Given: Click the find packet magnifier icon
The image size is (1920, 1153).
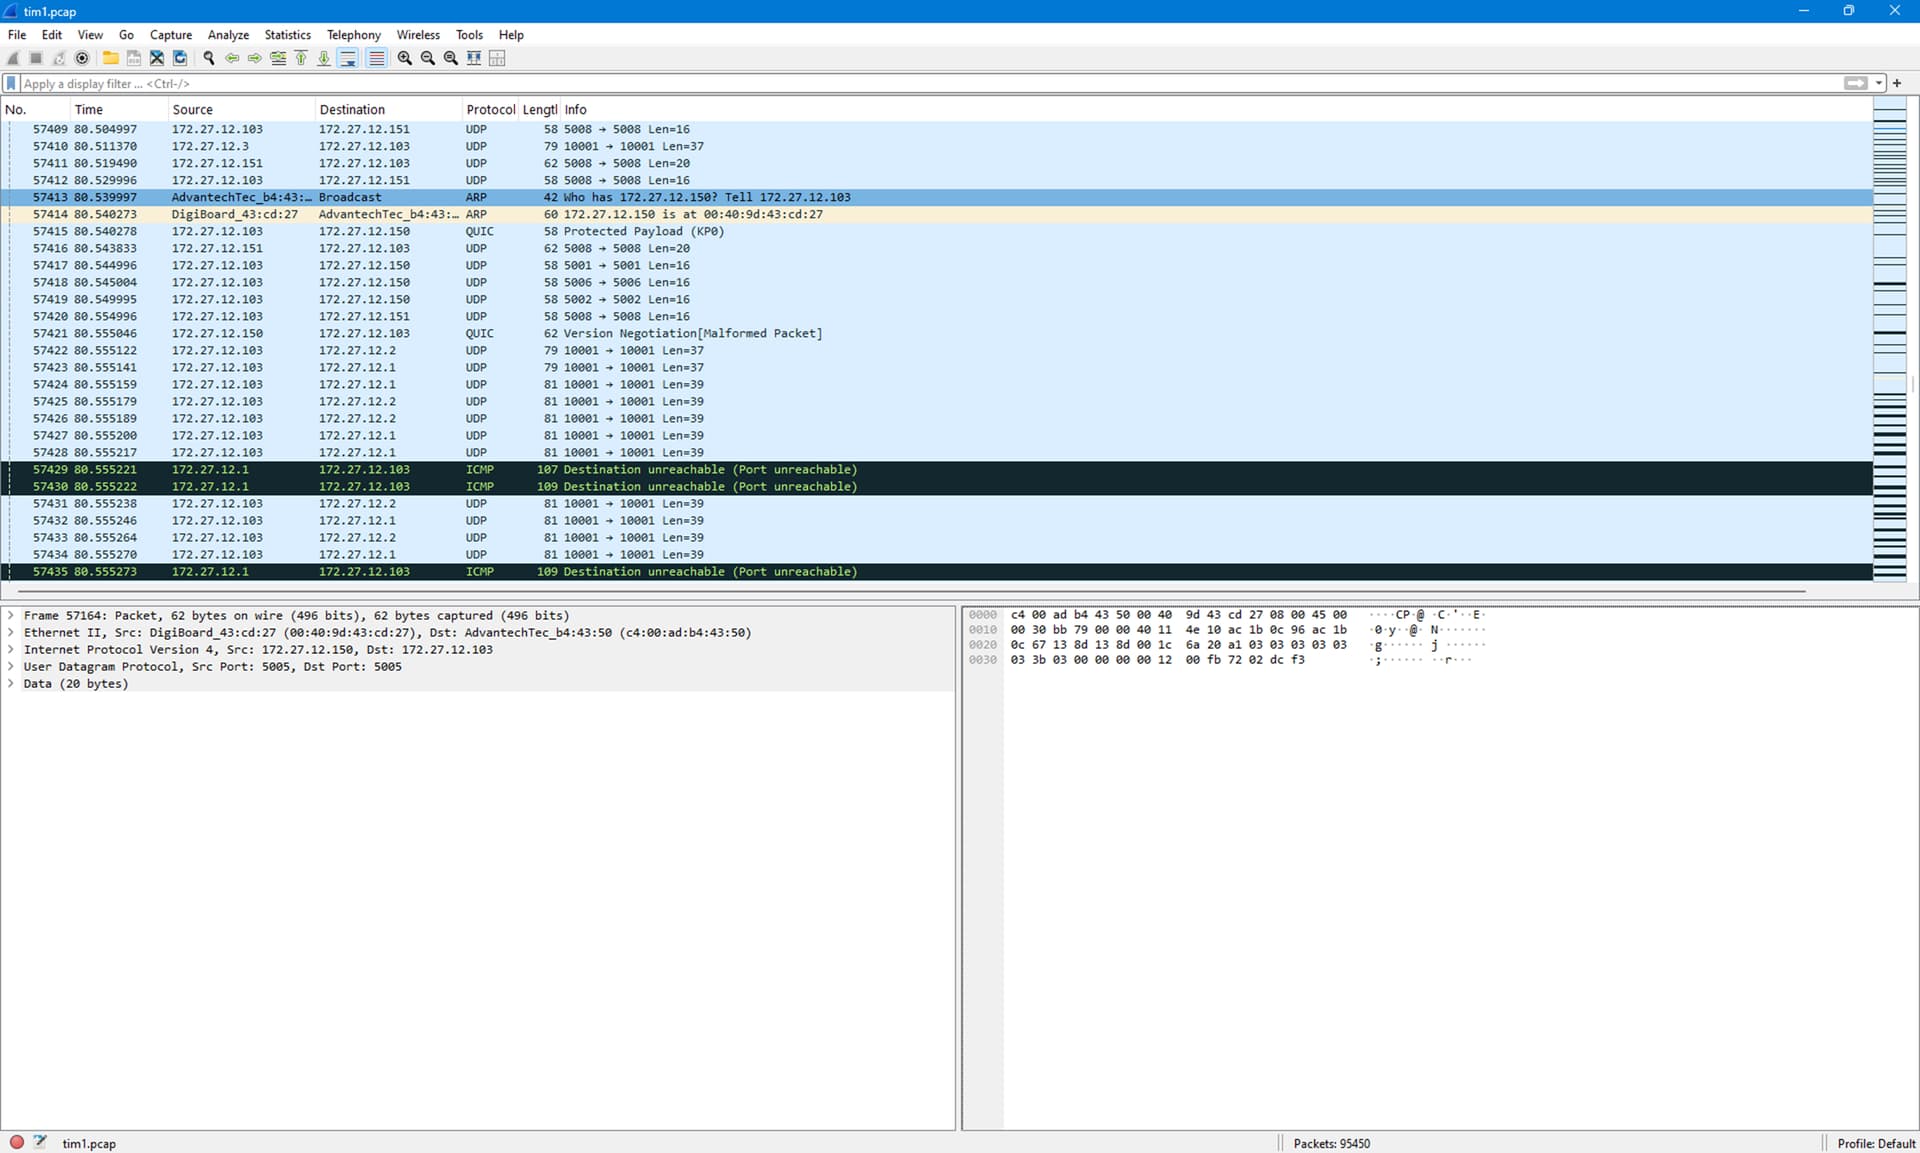Looking at the screenshot, I should tap(209, 58).
